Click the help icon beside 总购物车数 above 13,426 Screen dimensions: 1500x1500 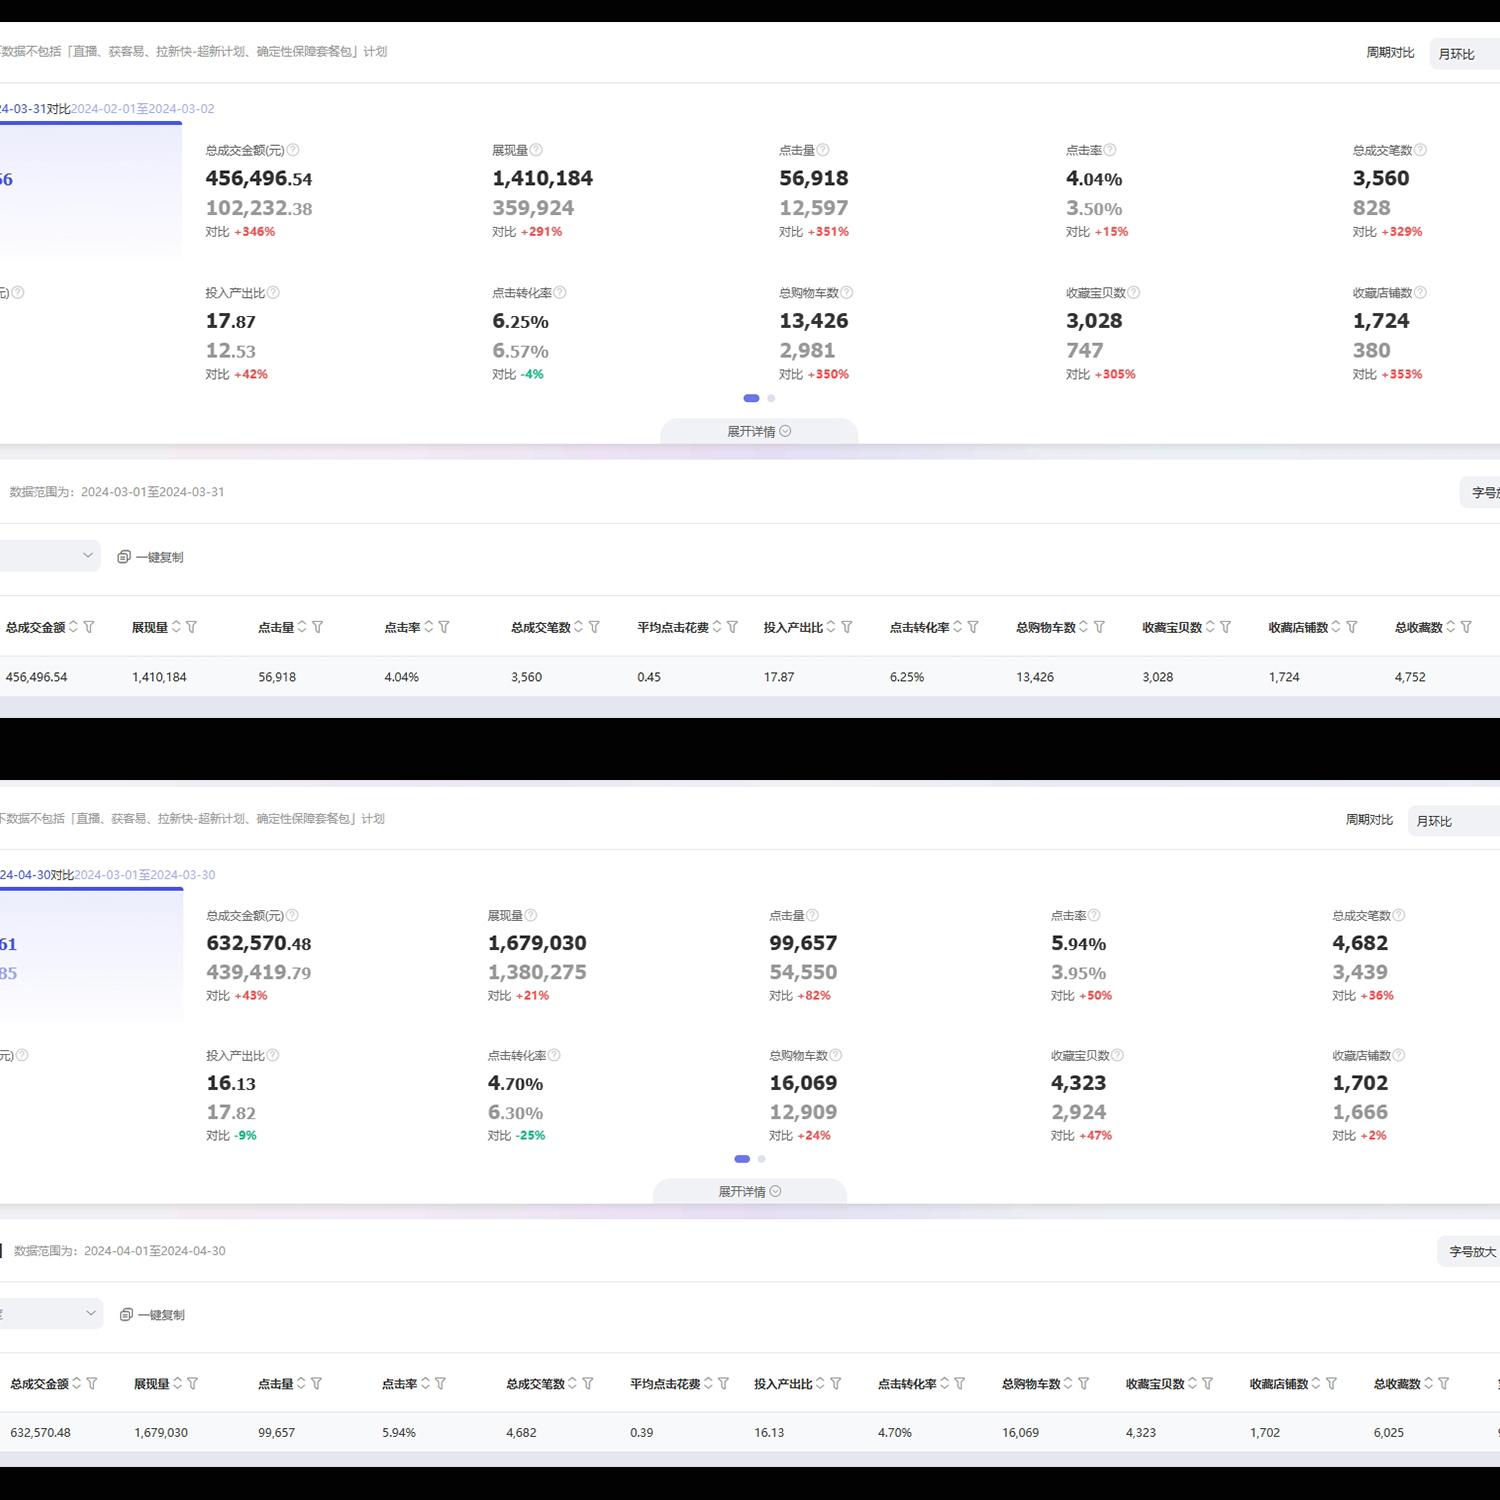coord(847,293)
